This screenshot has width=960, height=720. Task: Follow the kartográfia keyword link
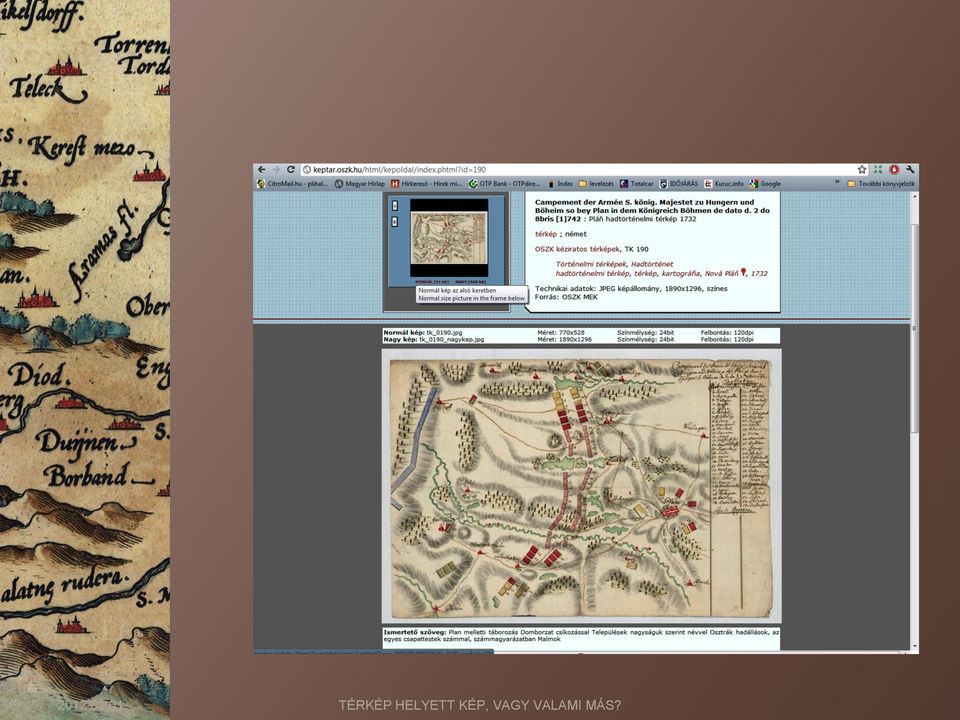click(681, 274)
